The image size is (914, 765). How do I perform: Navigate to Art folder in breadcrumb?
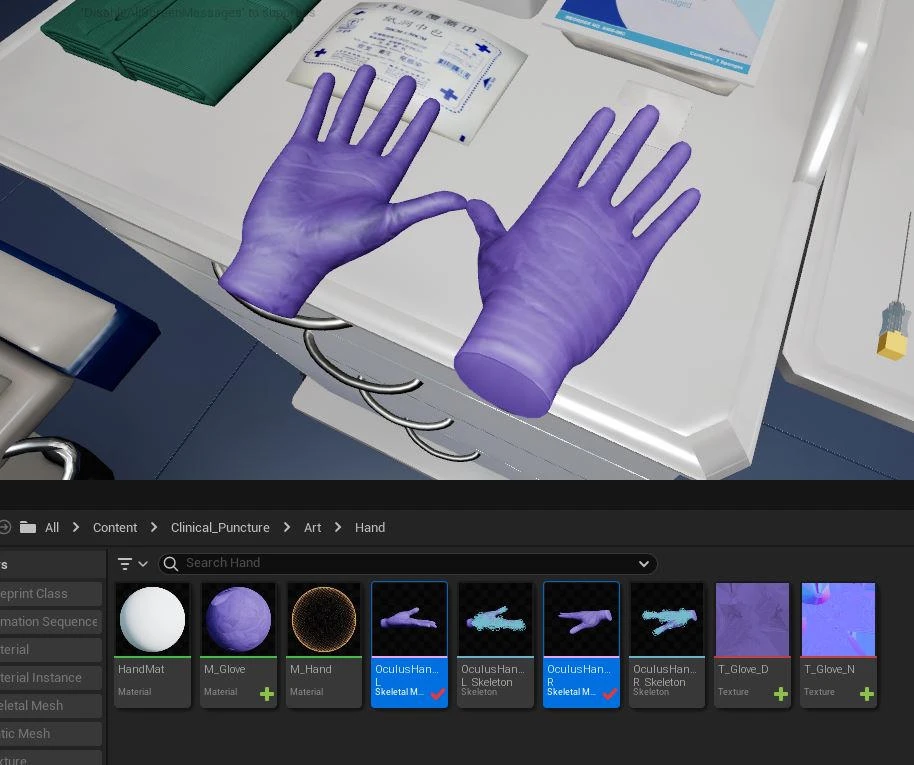[x=312, y=528]
